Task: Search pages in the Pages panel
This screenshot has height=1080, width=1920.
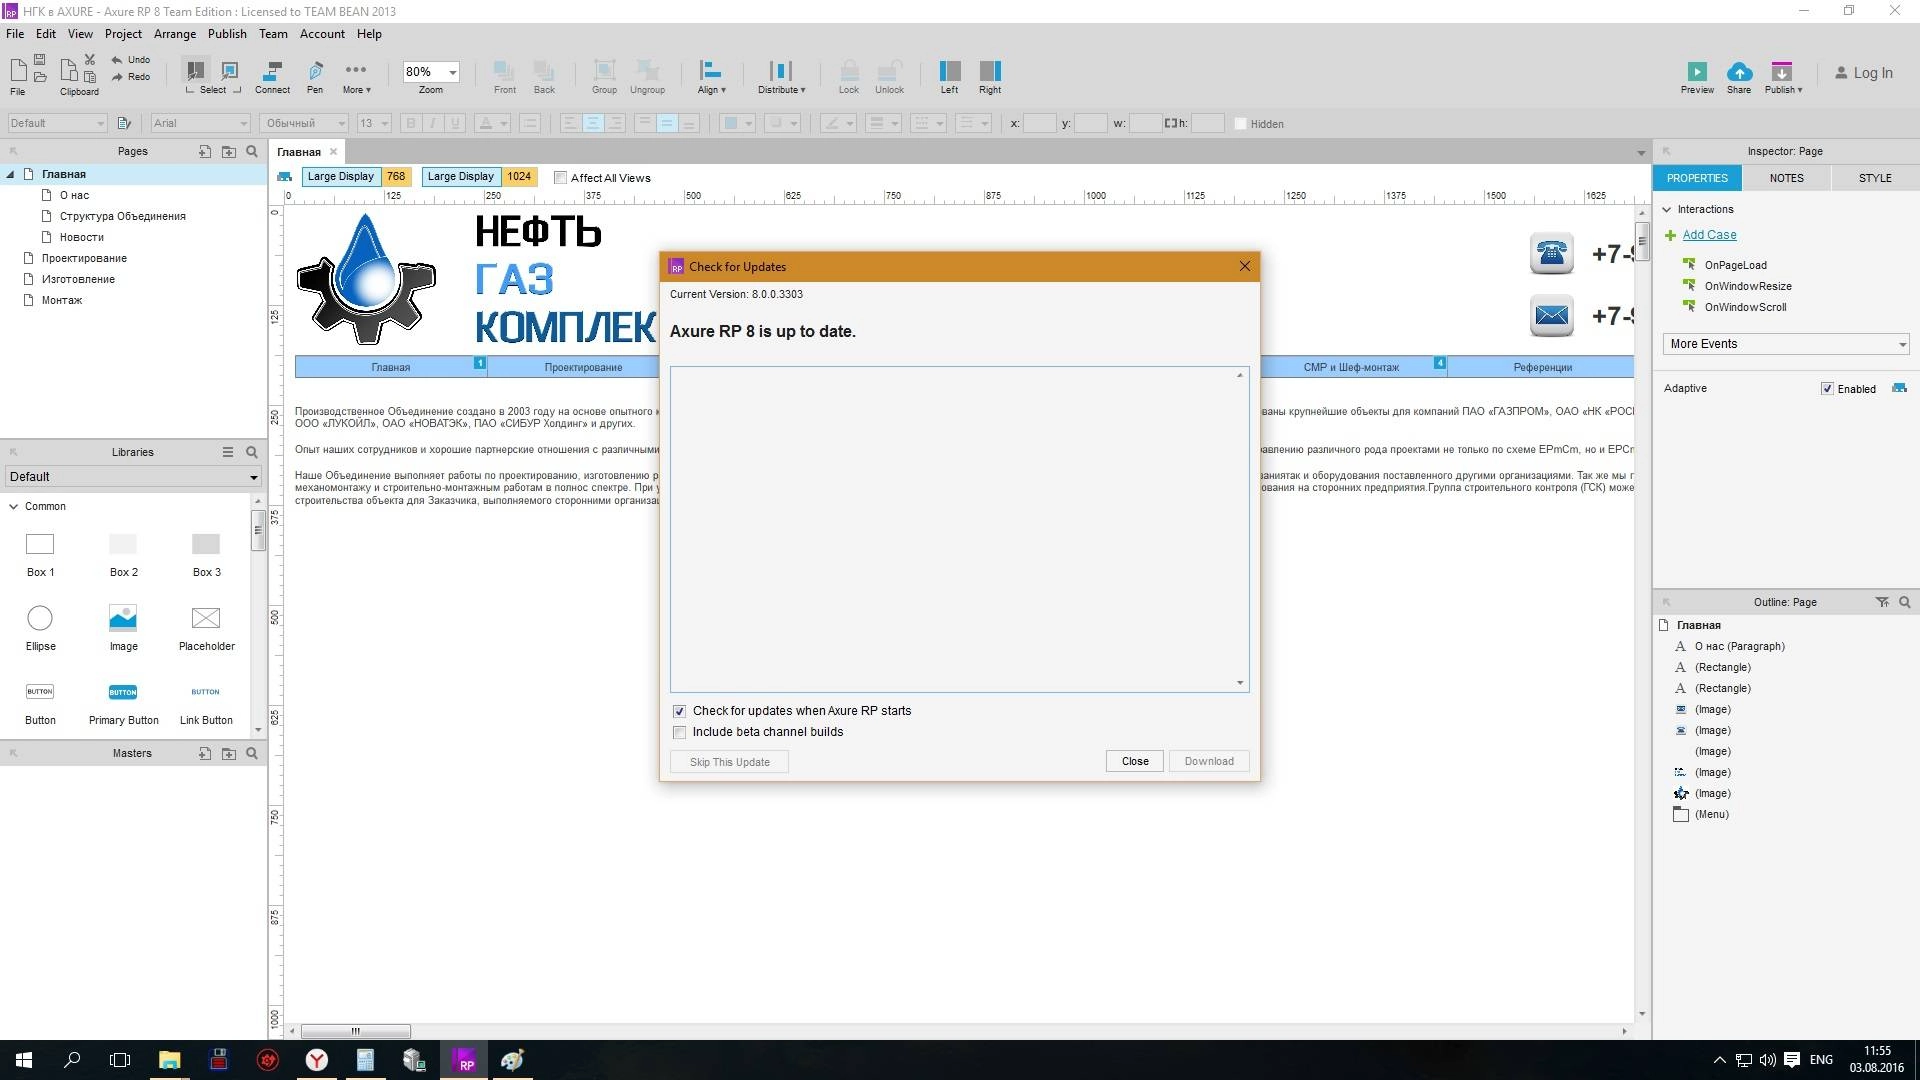Action: pyautogui.click(x=252, y=151)
